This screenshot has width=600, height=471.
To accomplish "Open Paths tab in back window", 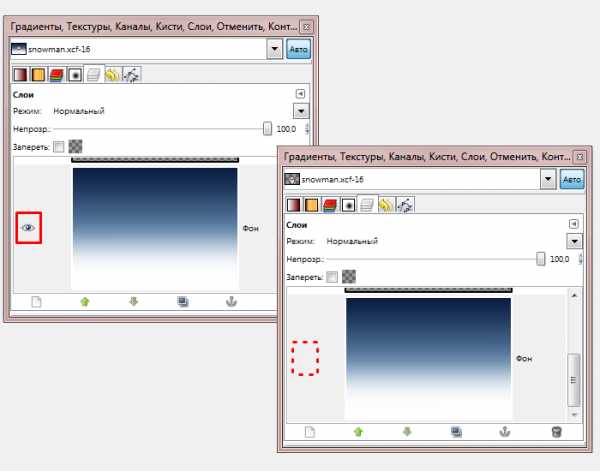I will coord(132,75).
